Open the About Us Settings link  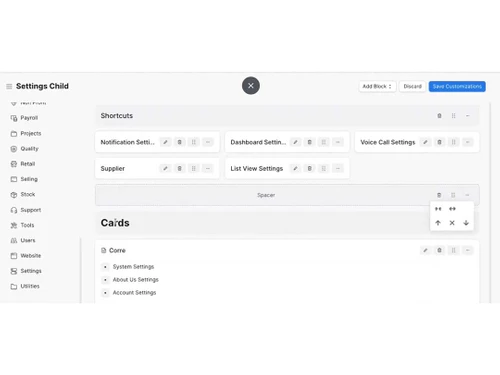136,280
